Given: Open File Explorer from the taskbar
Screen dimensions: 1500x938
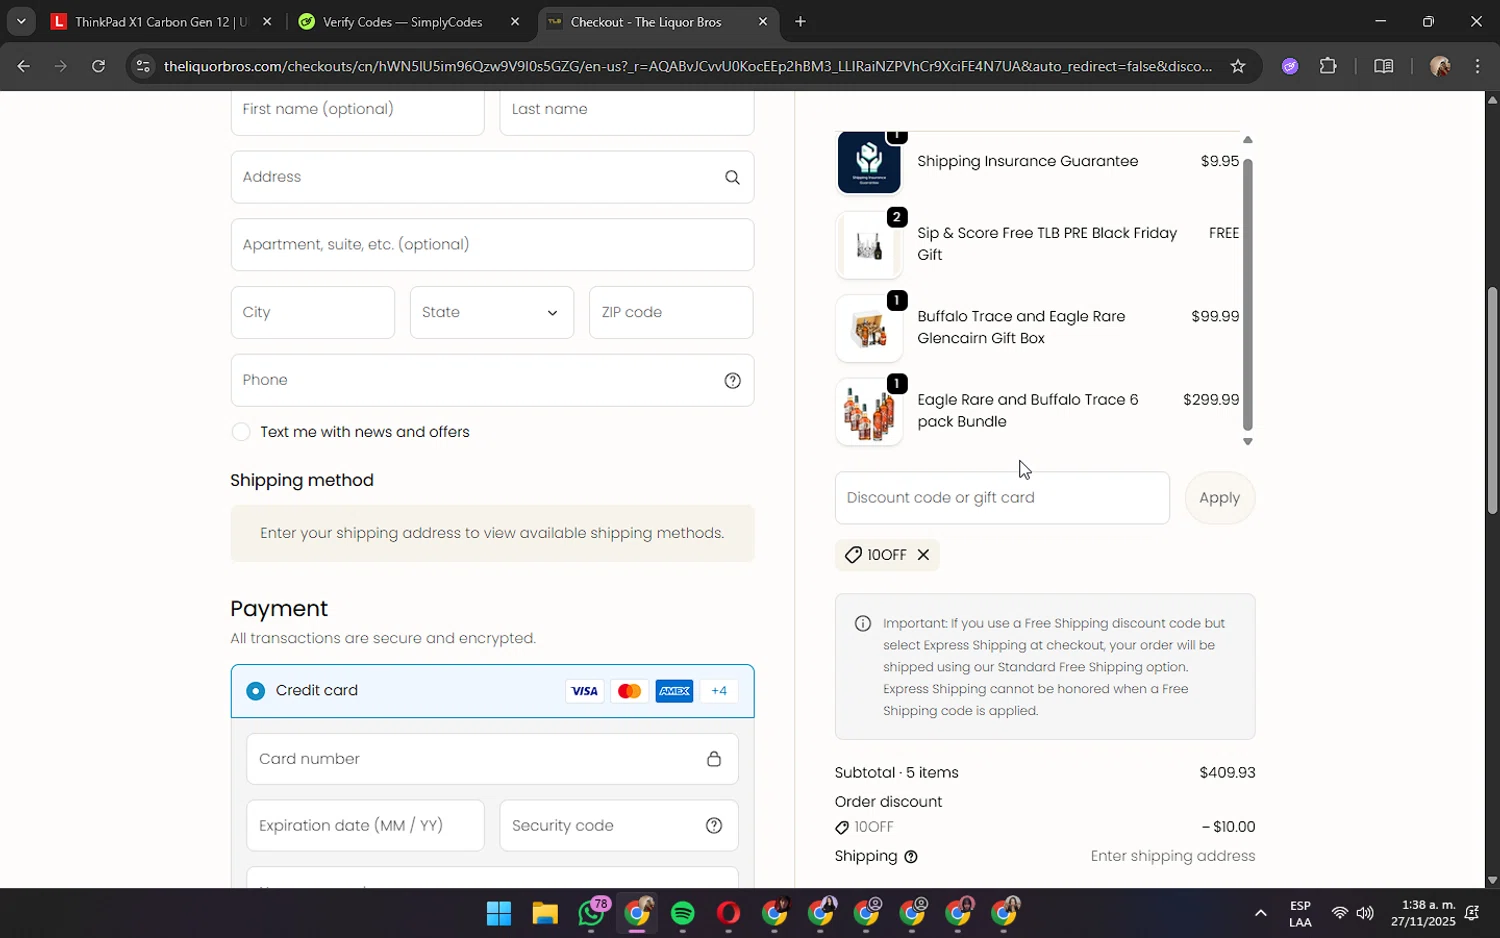Looking at the screenshot, I should [x=545, y=913].
